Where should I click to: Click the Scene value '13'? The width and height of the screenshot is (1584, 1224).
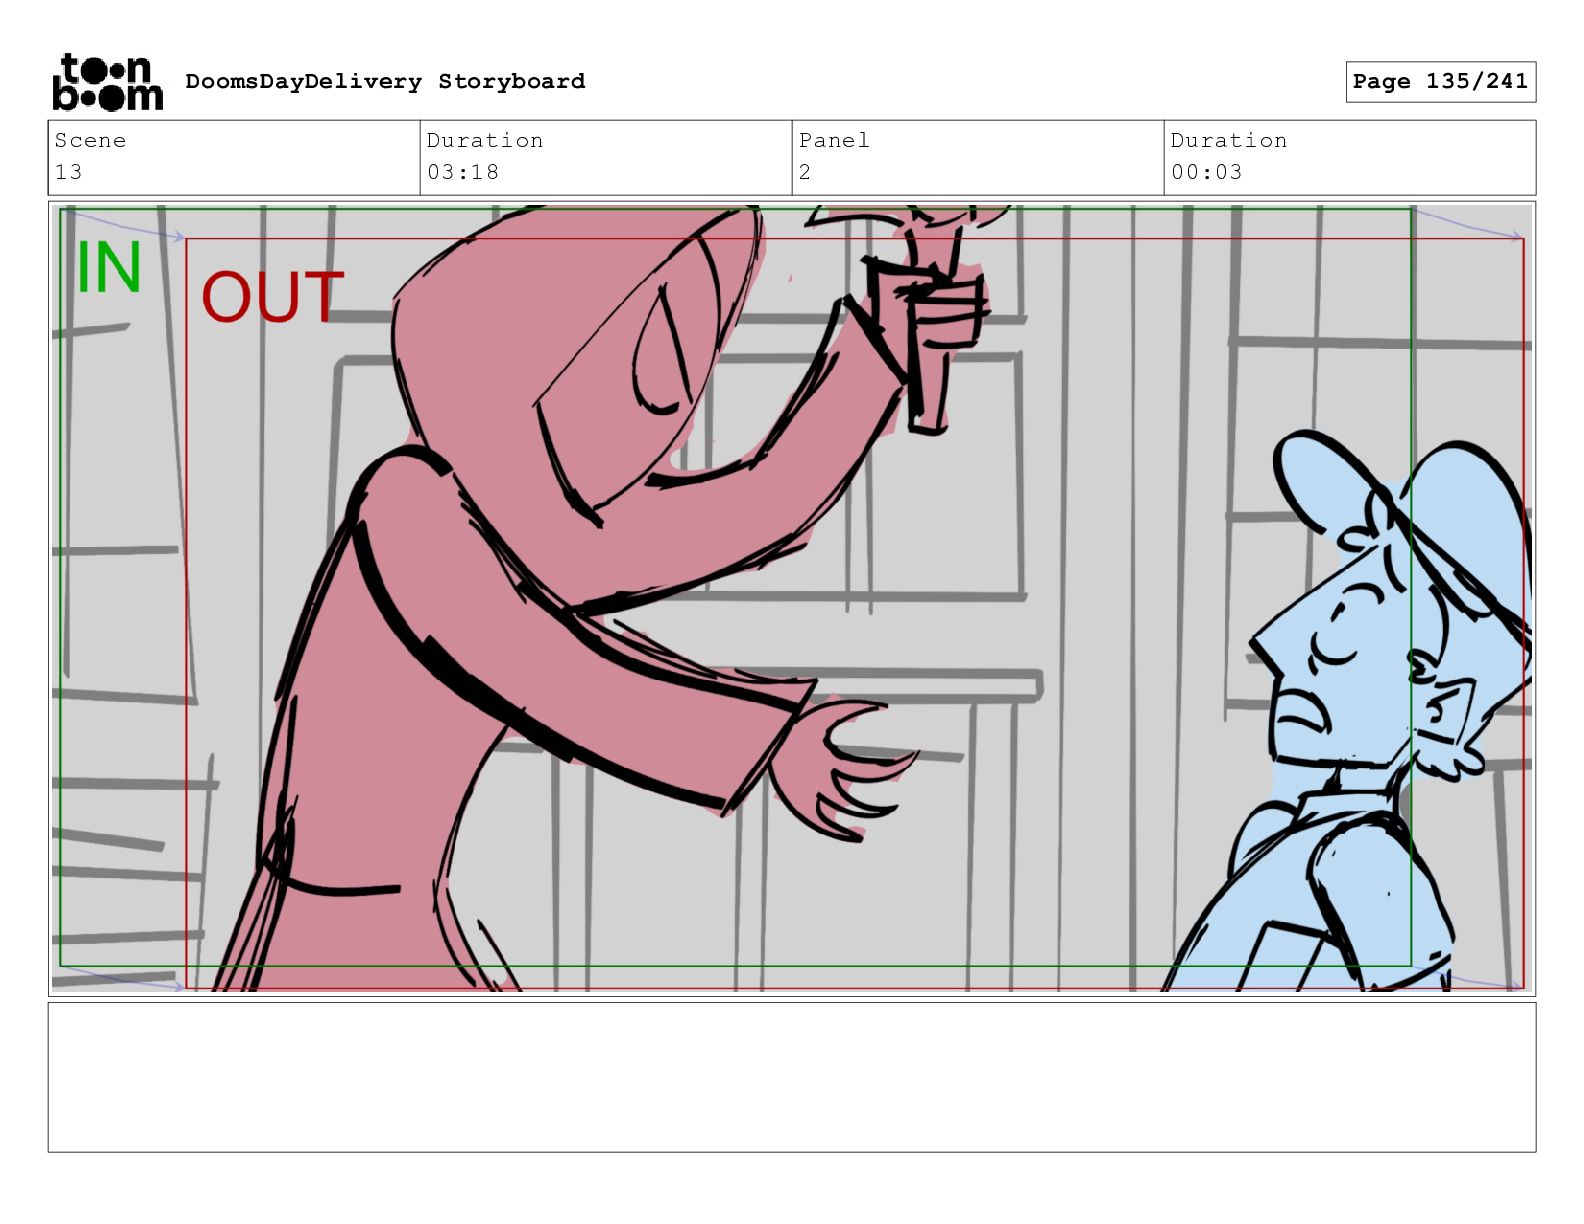click(x=68, y=172)
